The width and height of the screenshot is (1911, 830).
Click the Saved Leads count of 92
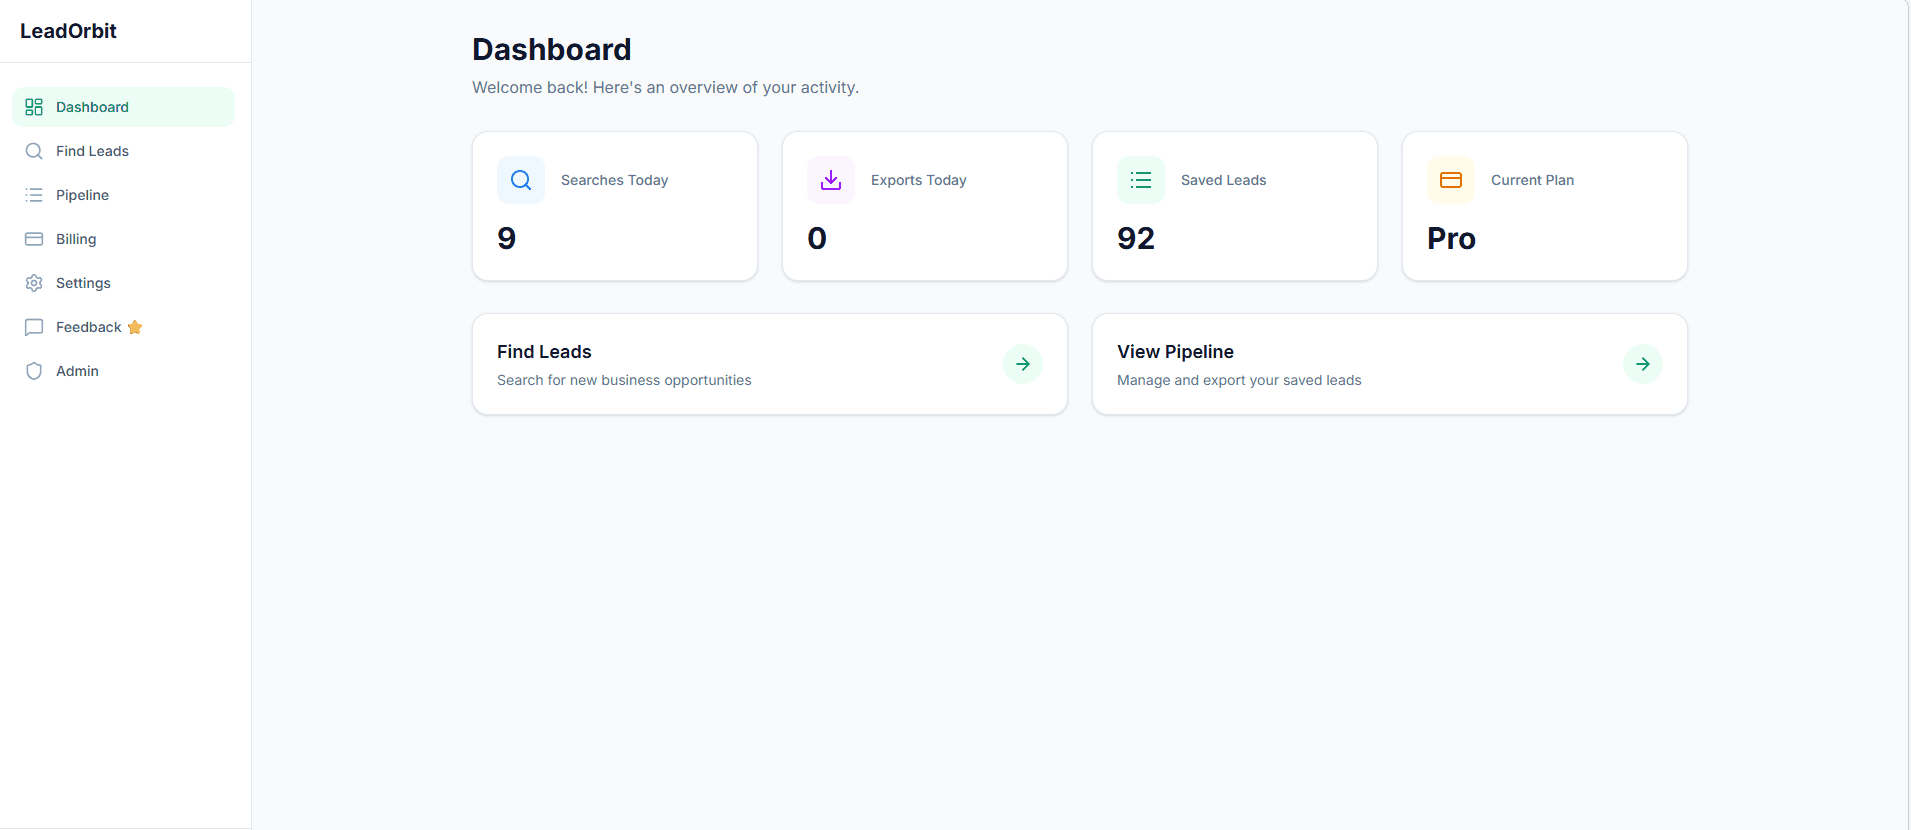(1136, 238)
